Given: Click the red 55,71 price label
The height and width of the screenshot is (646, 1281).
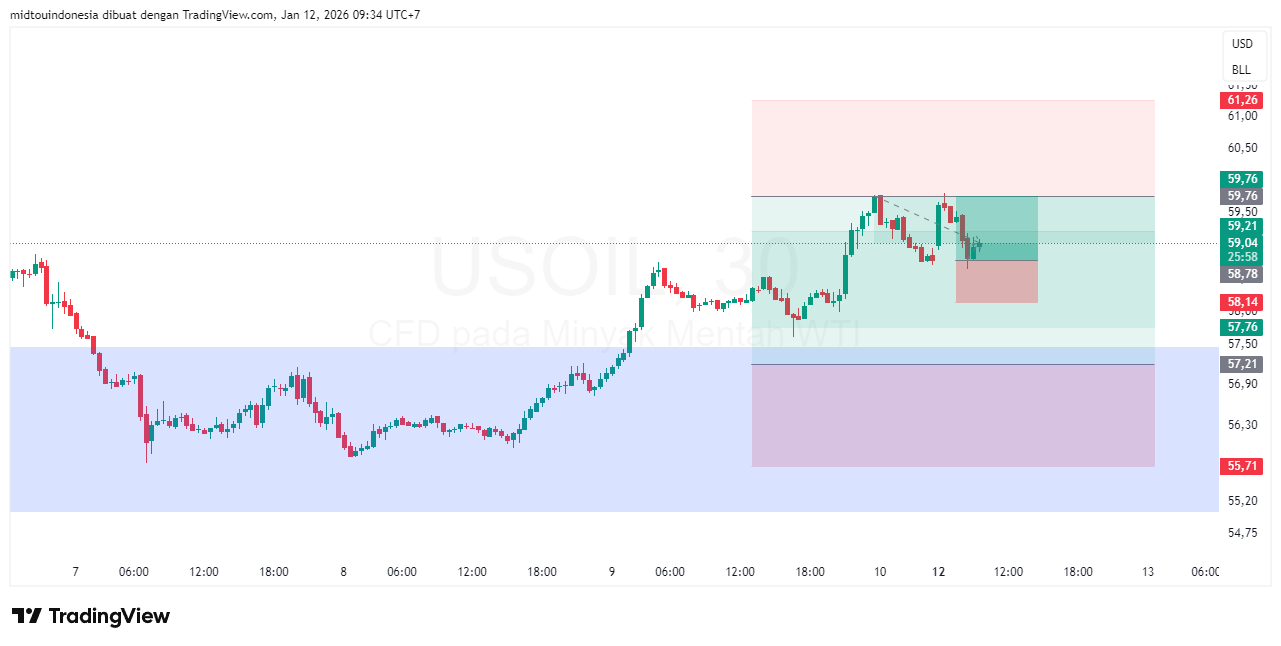Looking at the screenshot, I should [x=1242, y=467].
